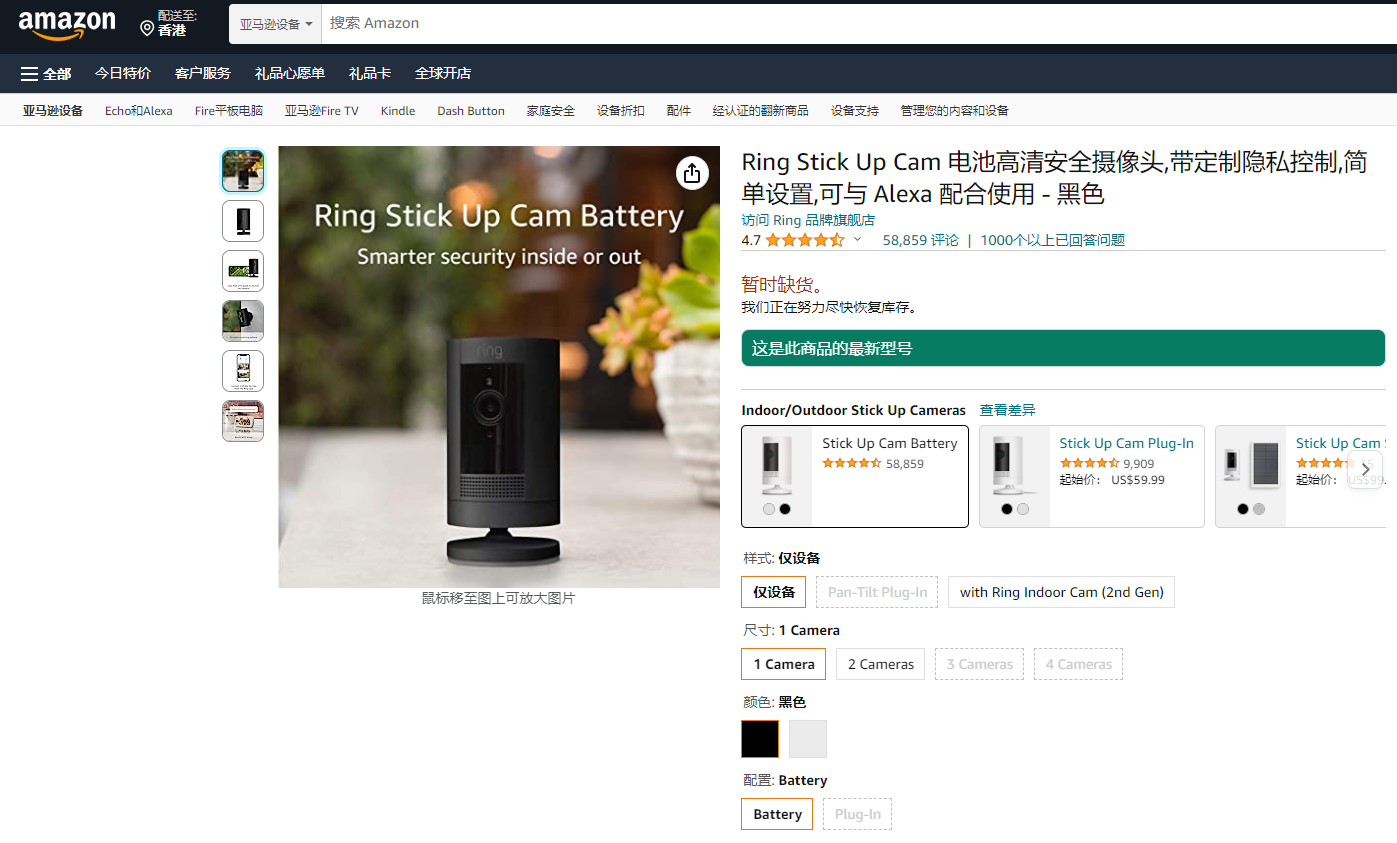Select the black dot on the Stick Up Cam Plug-In card
Screen dimensions: 1397x843
tap(1006, 508)
